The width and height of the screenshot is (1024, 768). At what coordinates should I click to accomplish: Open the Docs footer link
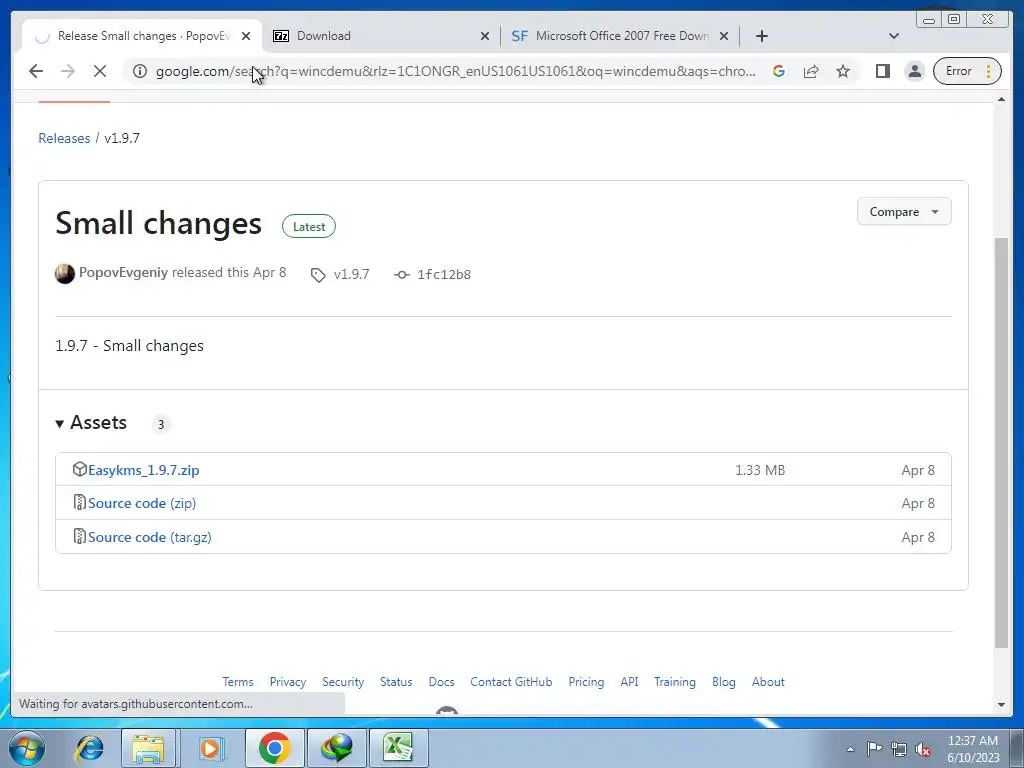(441, 682)
